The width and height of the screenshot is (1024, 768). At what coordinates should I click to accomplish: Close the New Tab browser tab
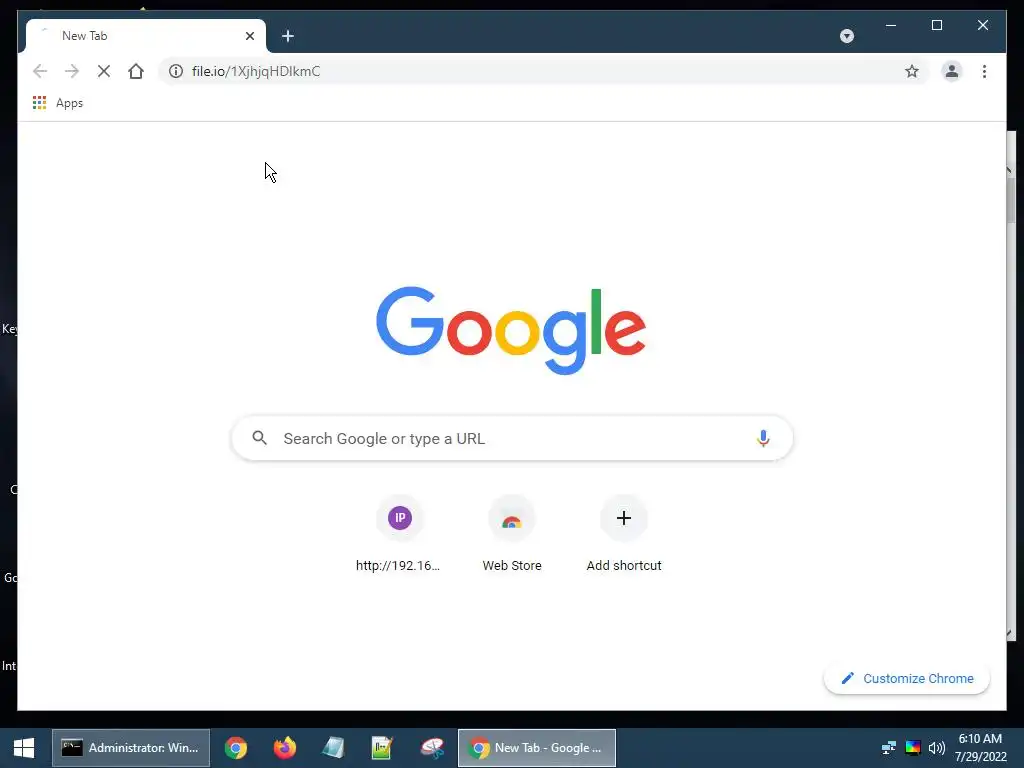(x=249, y=36)
